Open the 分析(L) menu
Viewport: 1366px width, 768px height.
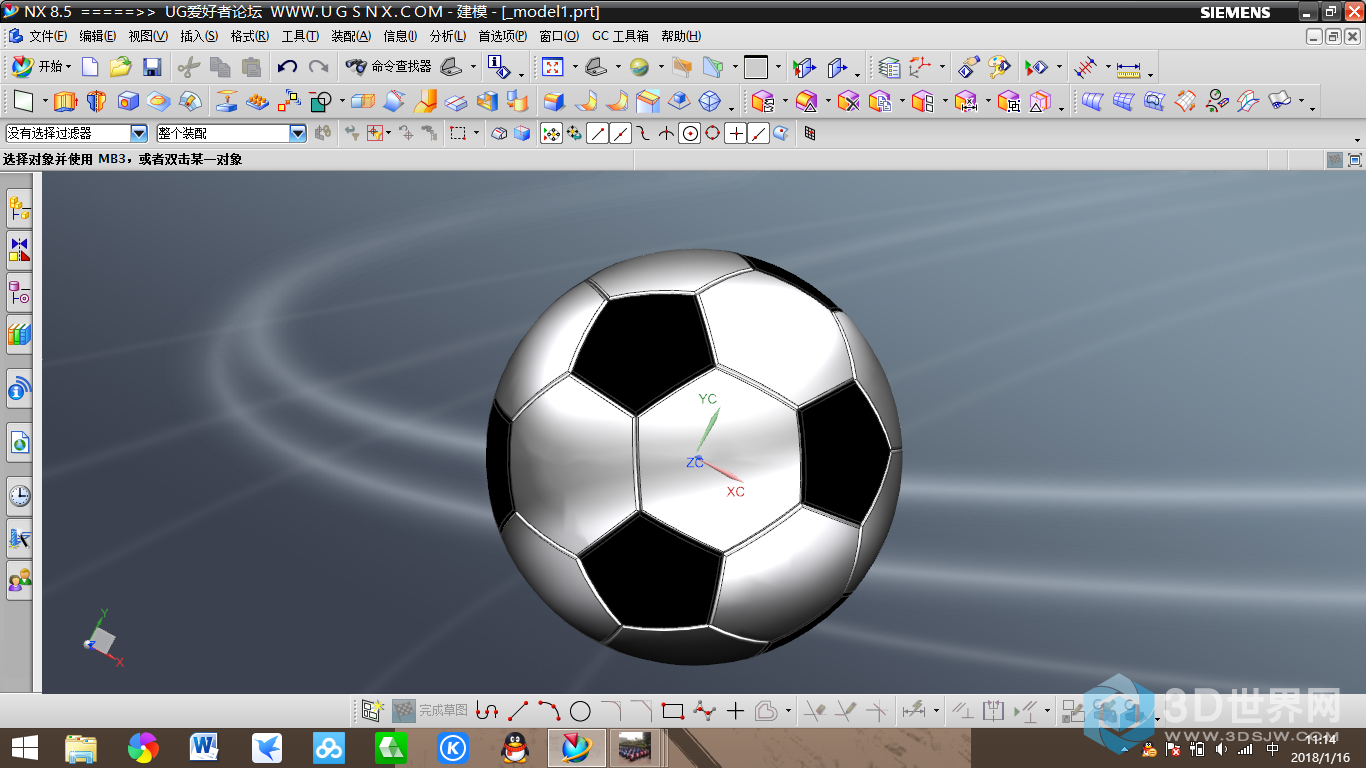click(447, 36)
